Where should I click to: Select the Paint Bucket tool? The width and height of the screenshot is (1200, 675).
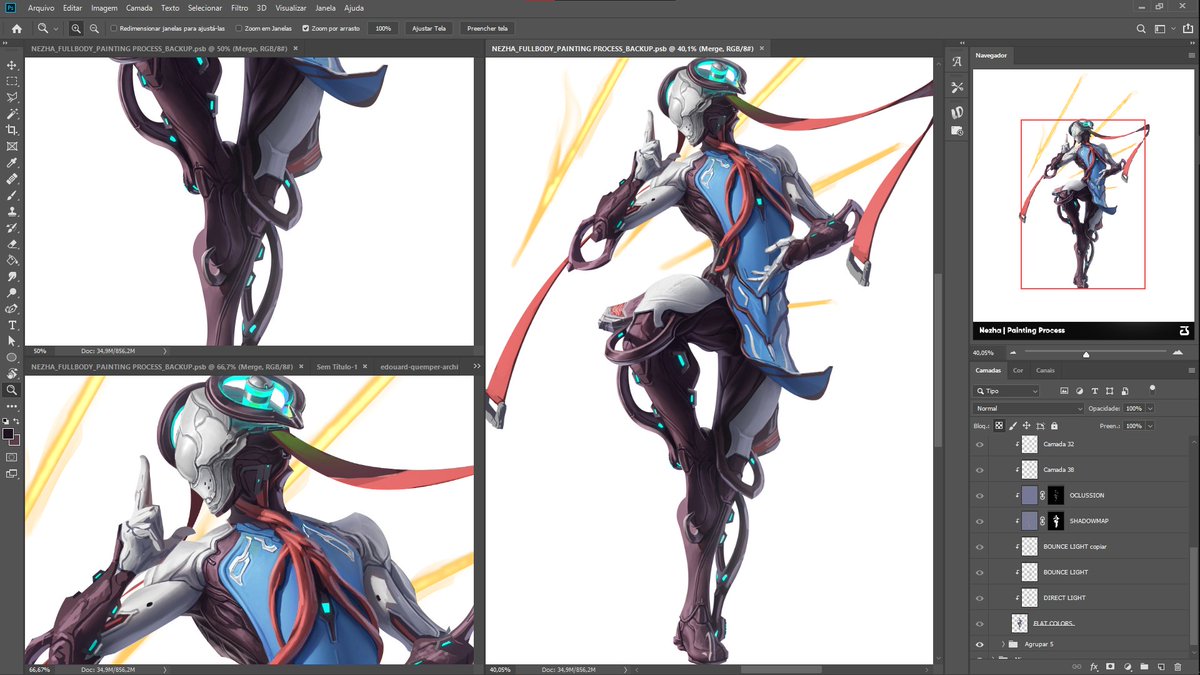tap(12, 260)
